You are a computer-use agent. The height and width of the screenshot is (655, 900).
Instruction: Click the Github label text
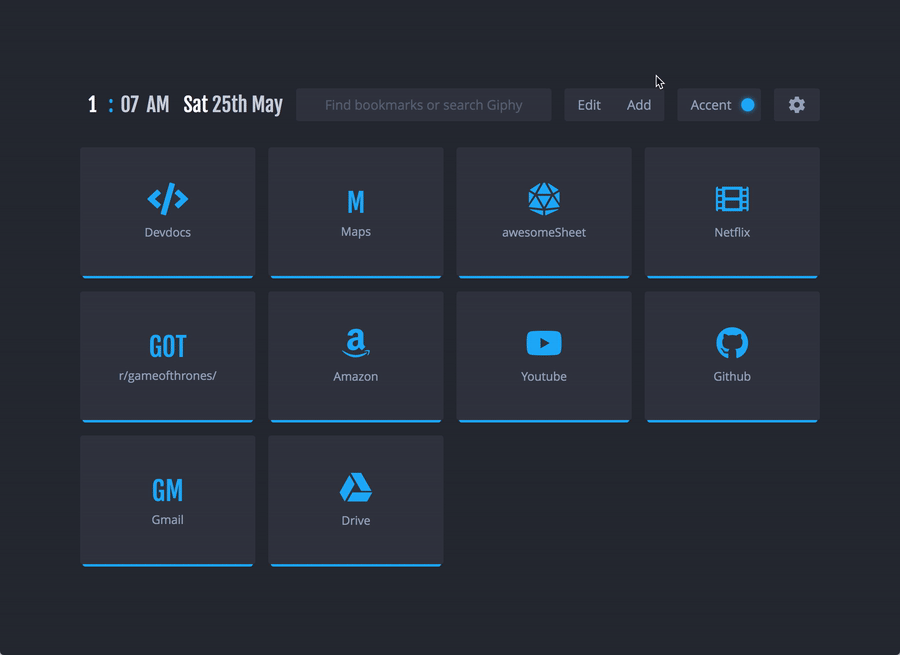point(732,377)
